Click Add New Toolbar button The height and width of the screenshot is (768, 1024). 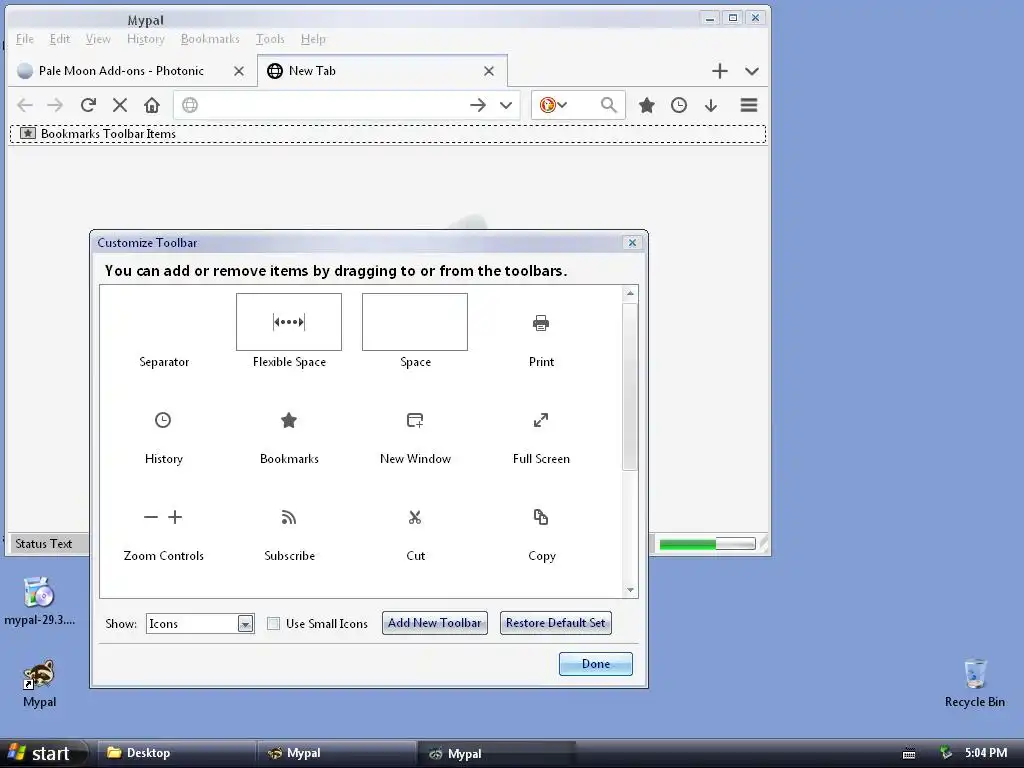click(434, 623)
